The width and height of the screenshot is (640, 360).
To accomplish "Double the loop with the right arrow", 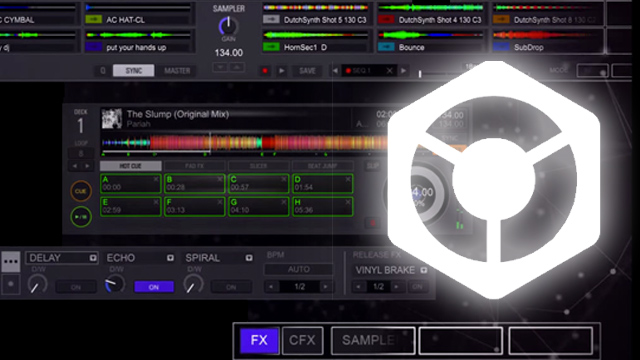I will pyautogui.click(x=87, y=166).
